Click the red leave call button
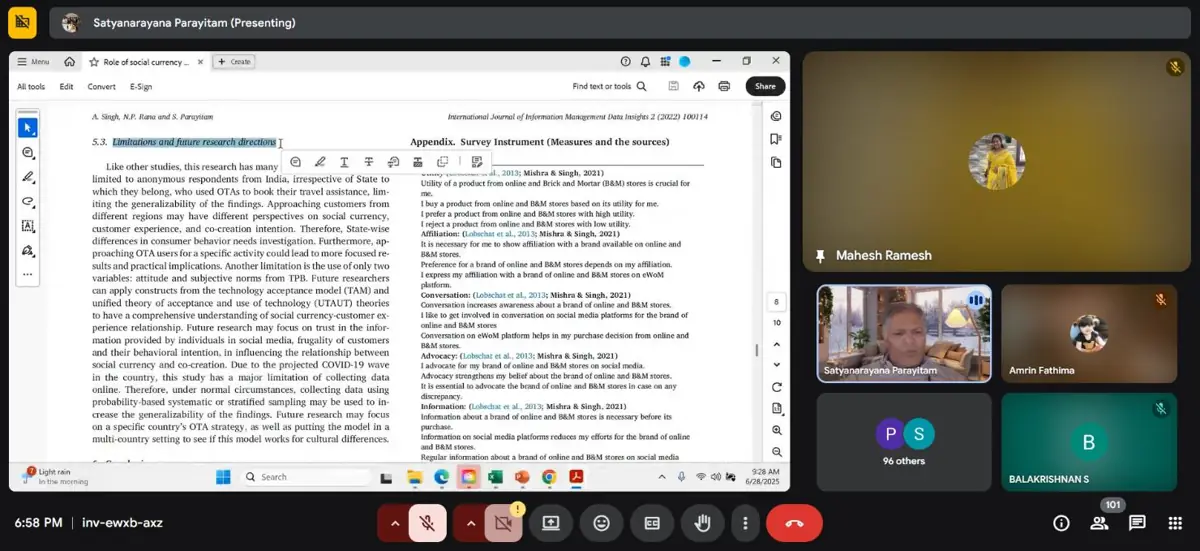This screenshot has width=1200, height=551. pyautogui.click(x=794, y=522)
